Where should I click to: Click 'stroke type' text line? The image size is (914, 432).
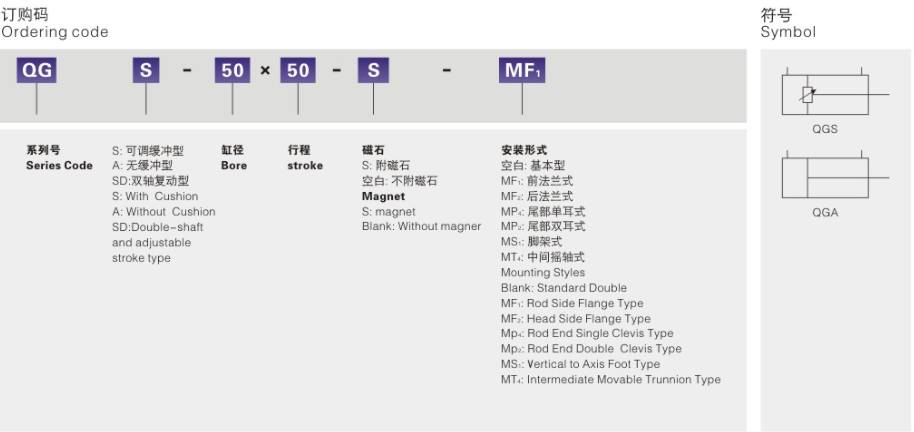click(141, 258)
